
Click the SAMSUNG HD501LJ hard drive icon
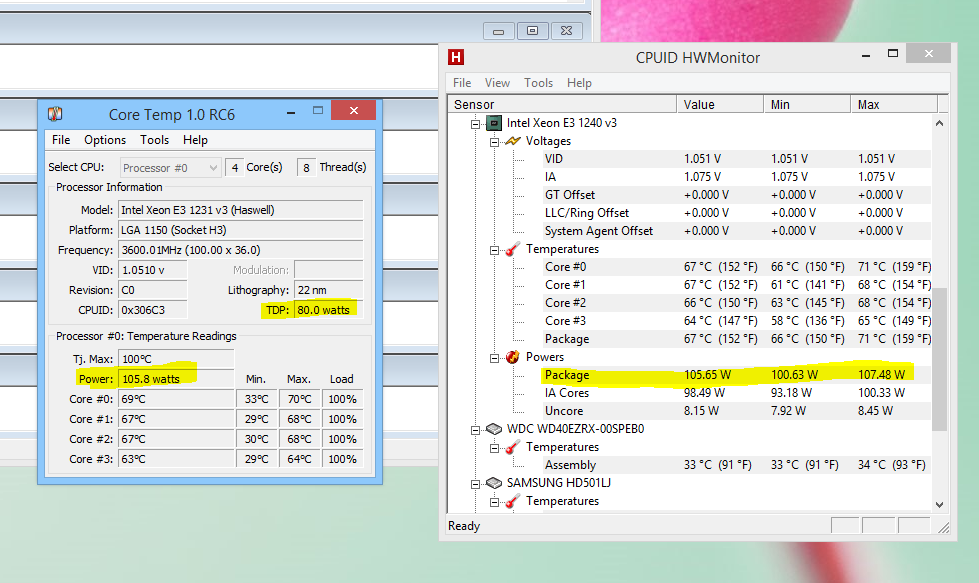[494, 483]
